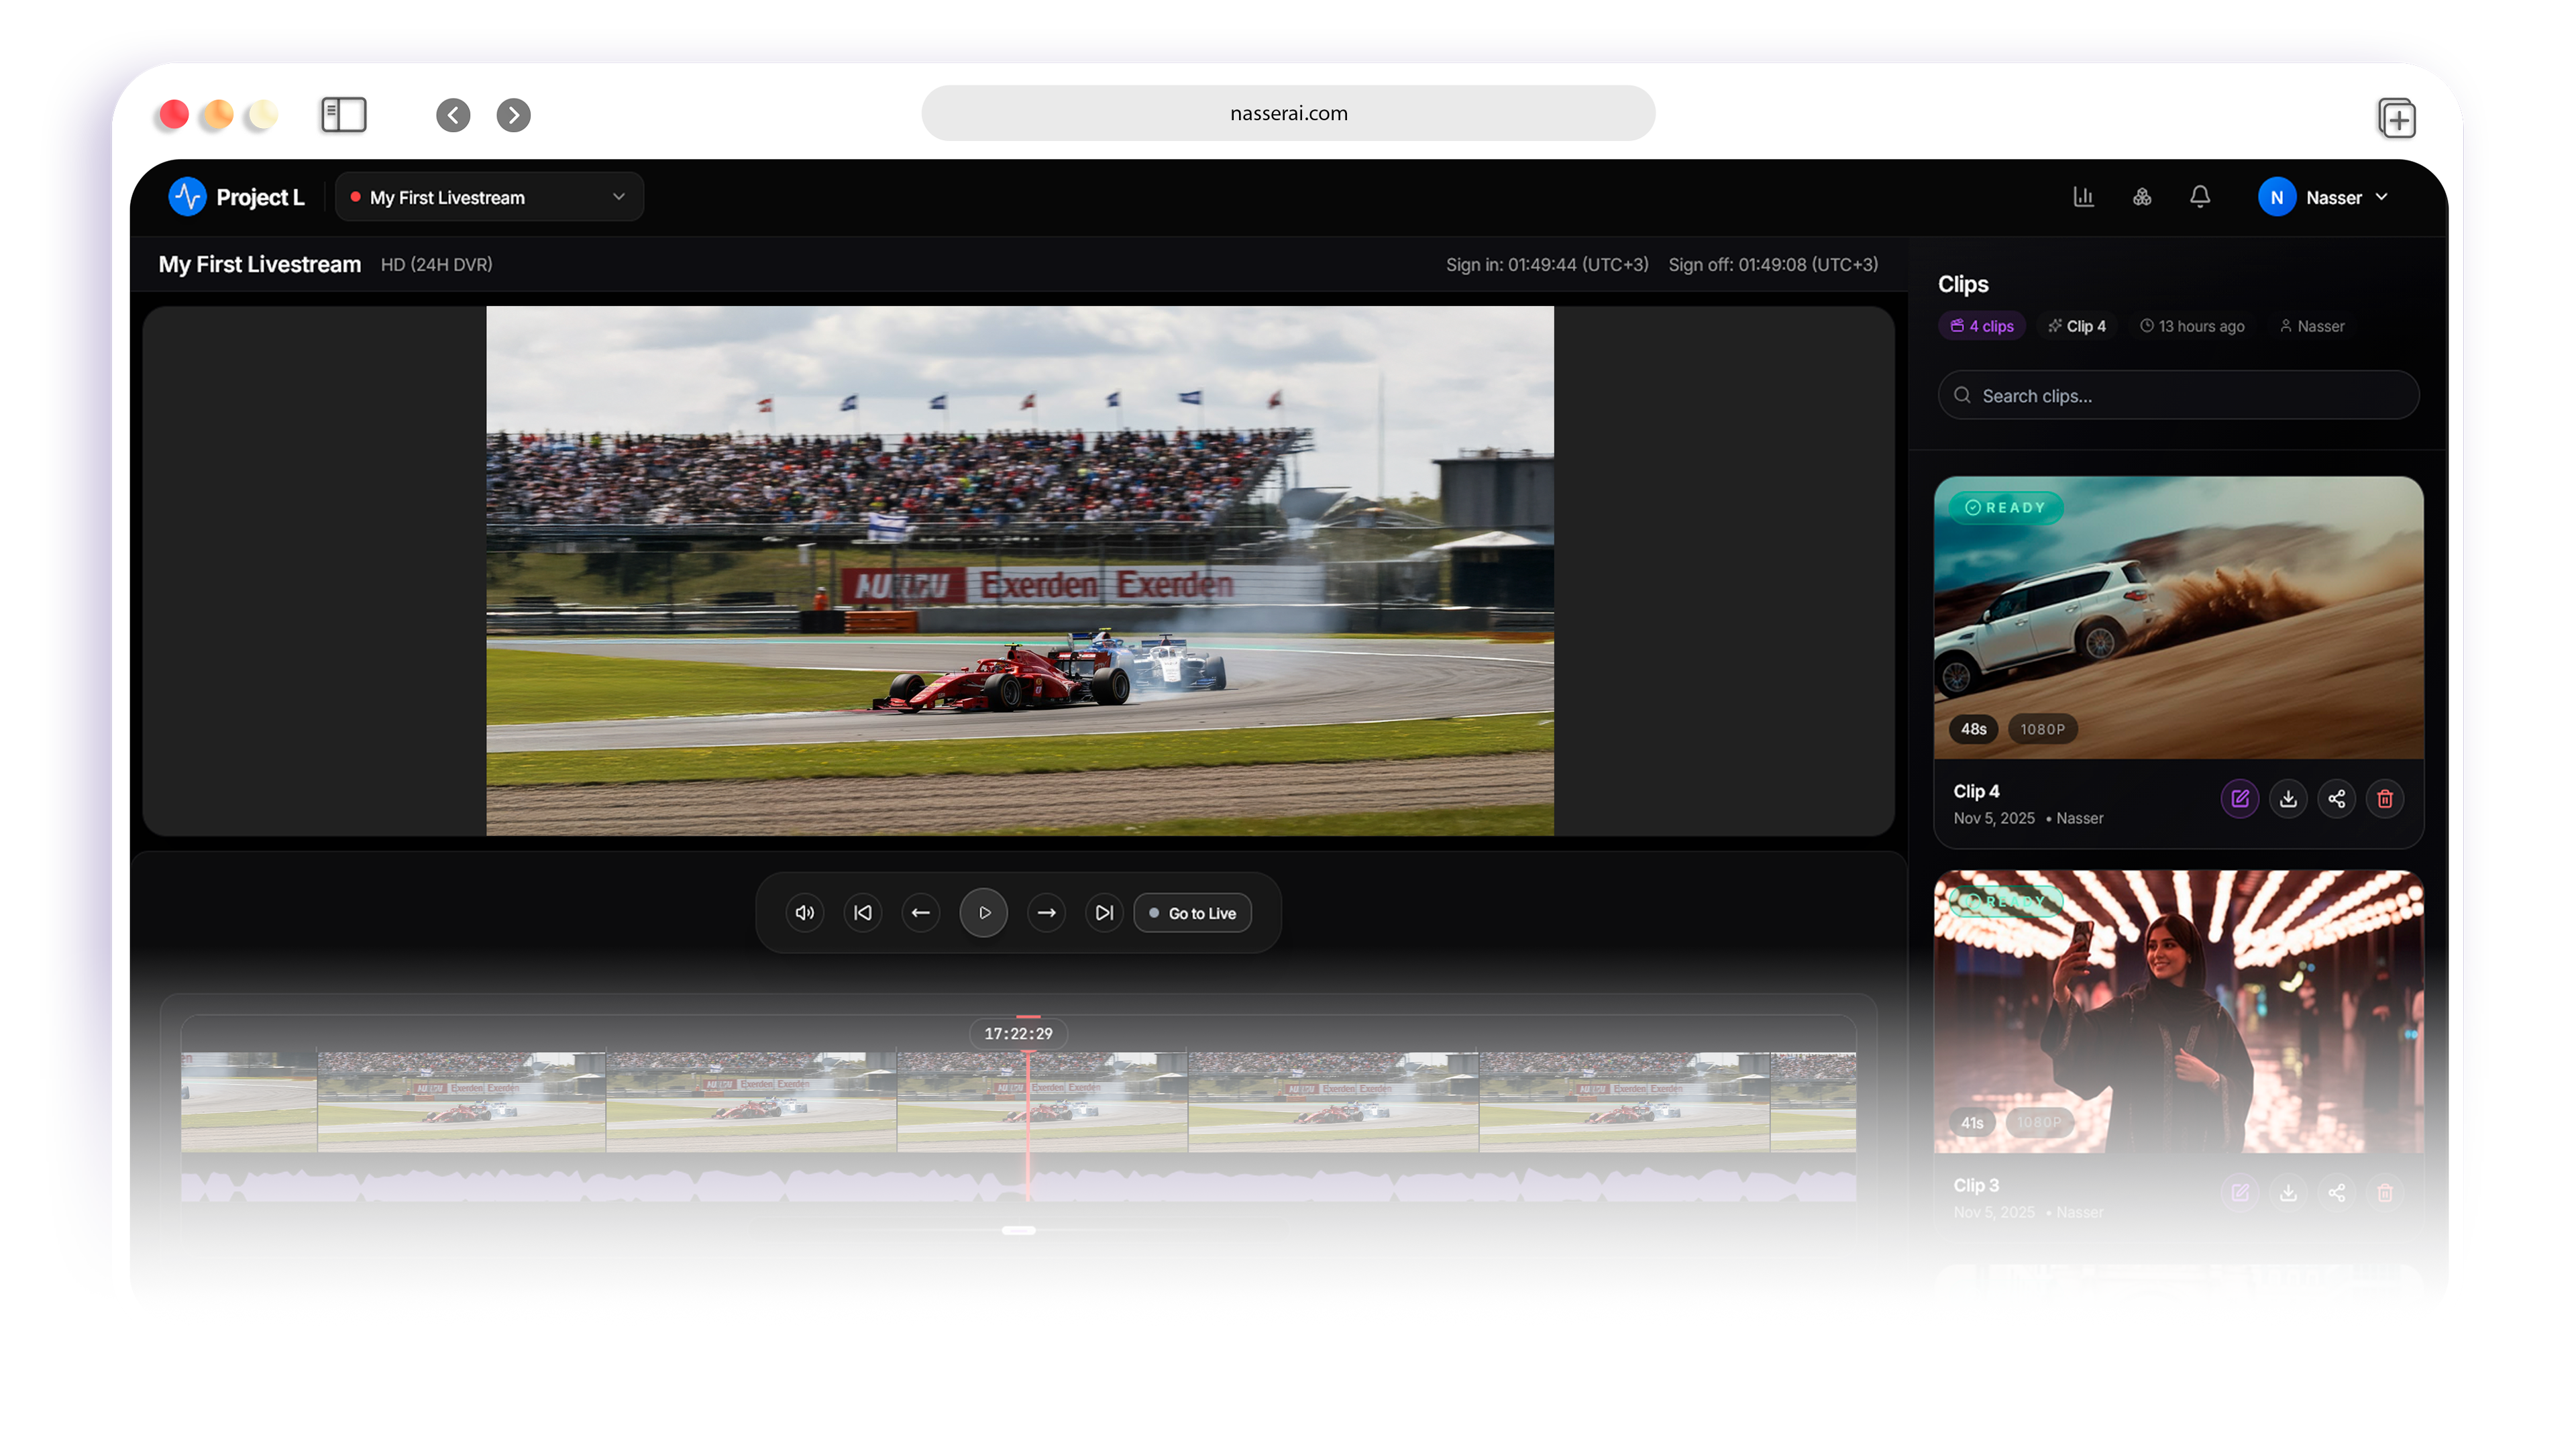Image resolution: width=2576 pixels, height=1449 pixels.
Task: Click Go to Live button
Action: pos(1192,913)
